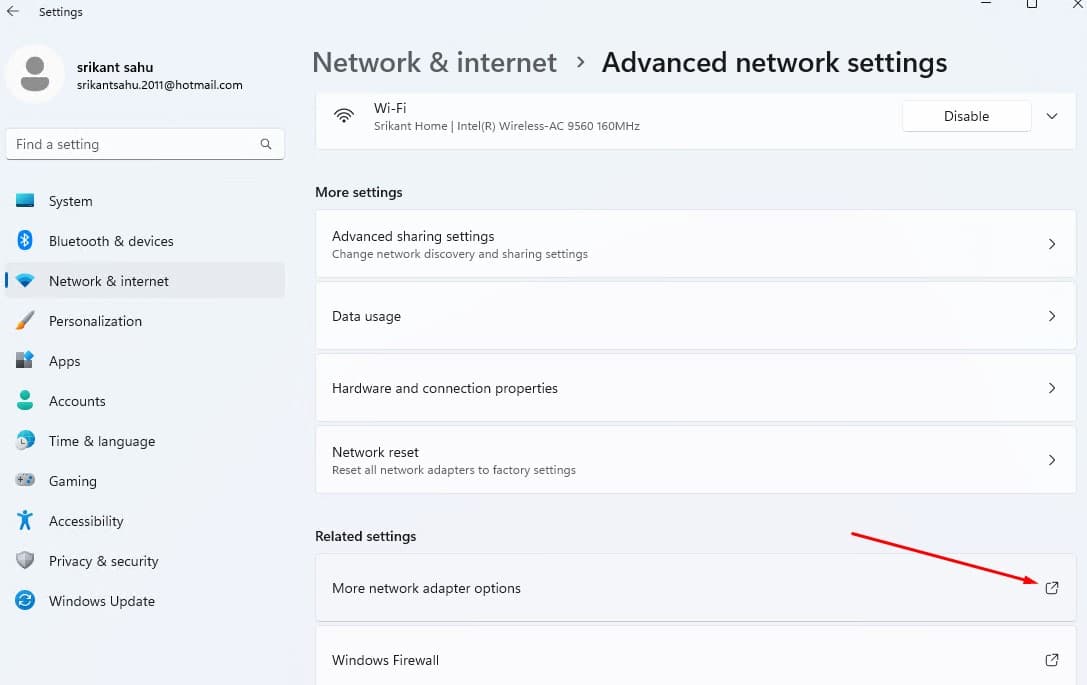
Task: Click the user name srikant sahu
Action: (115, 67)
